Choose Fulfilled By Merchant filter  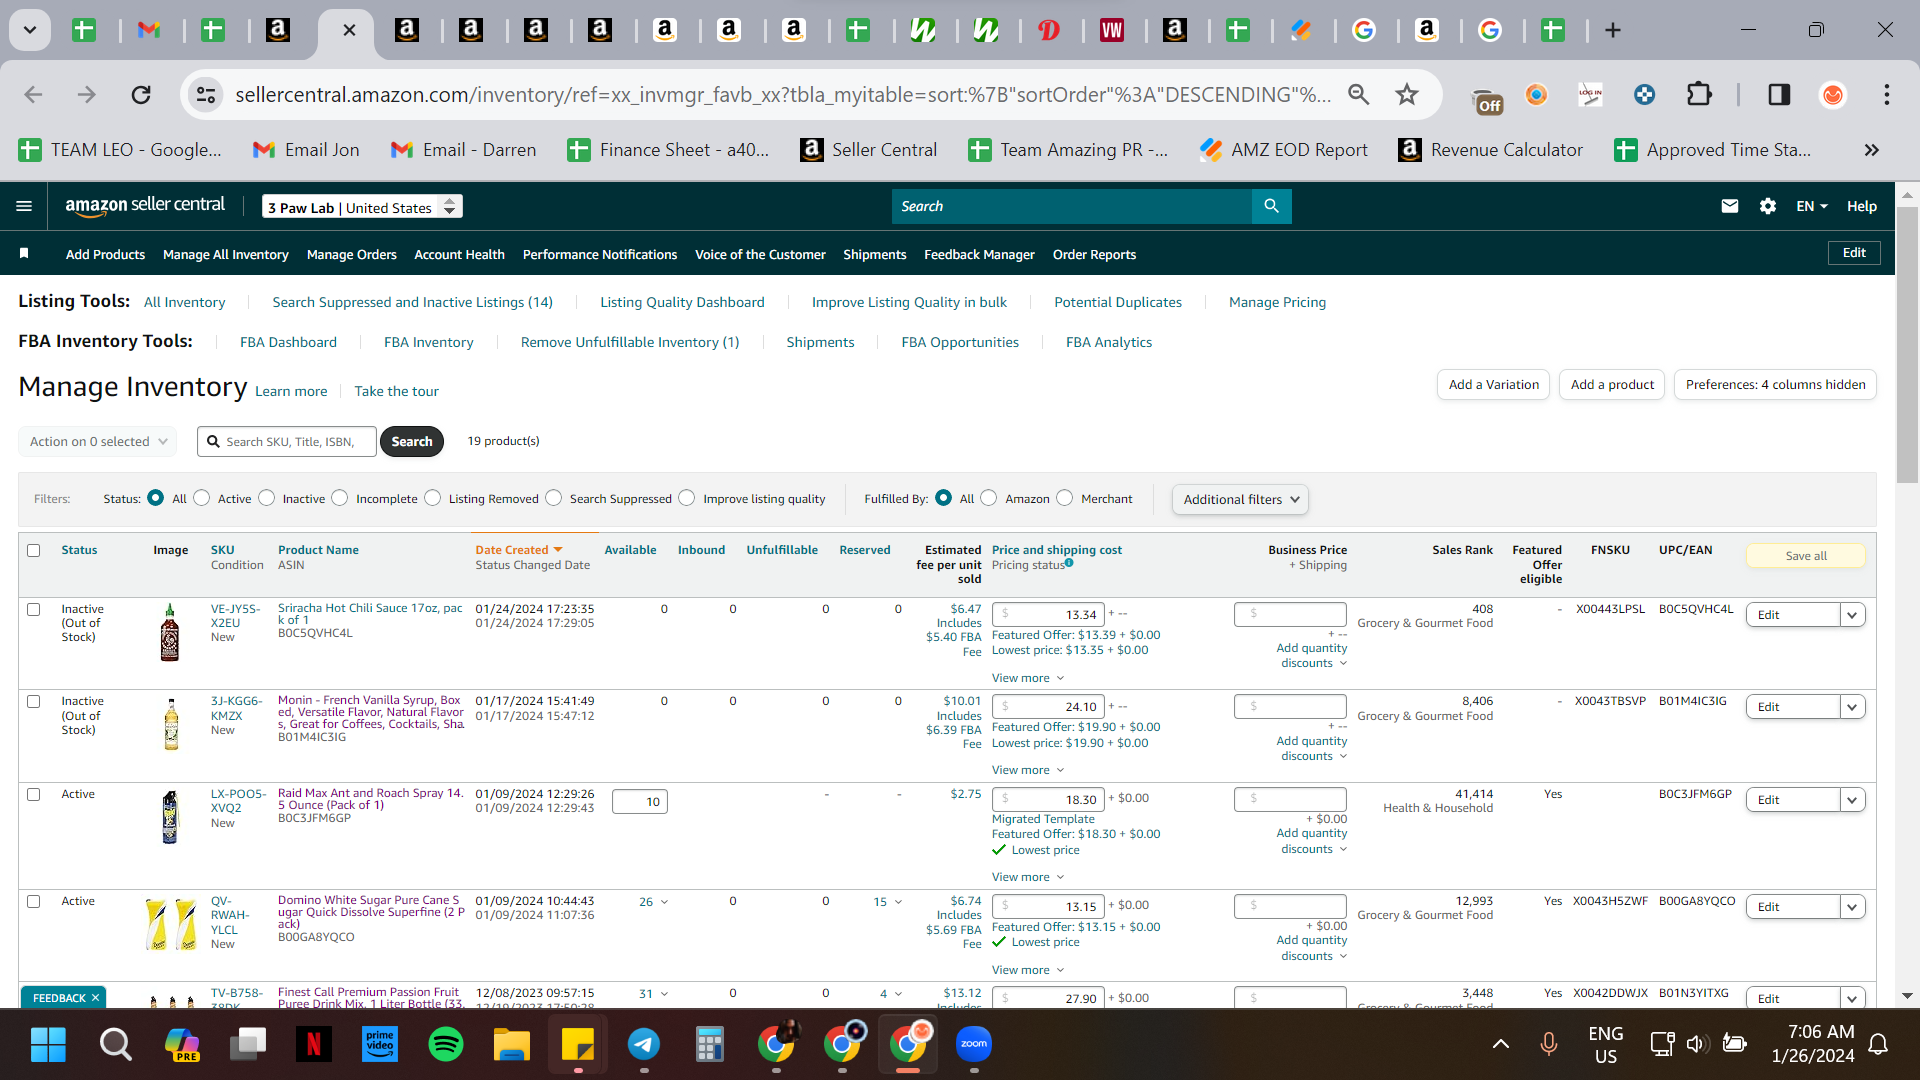[x=1065, y=498]
